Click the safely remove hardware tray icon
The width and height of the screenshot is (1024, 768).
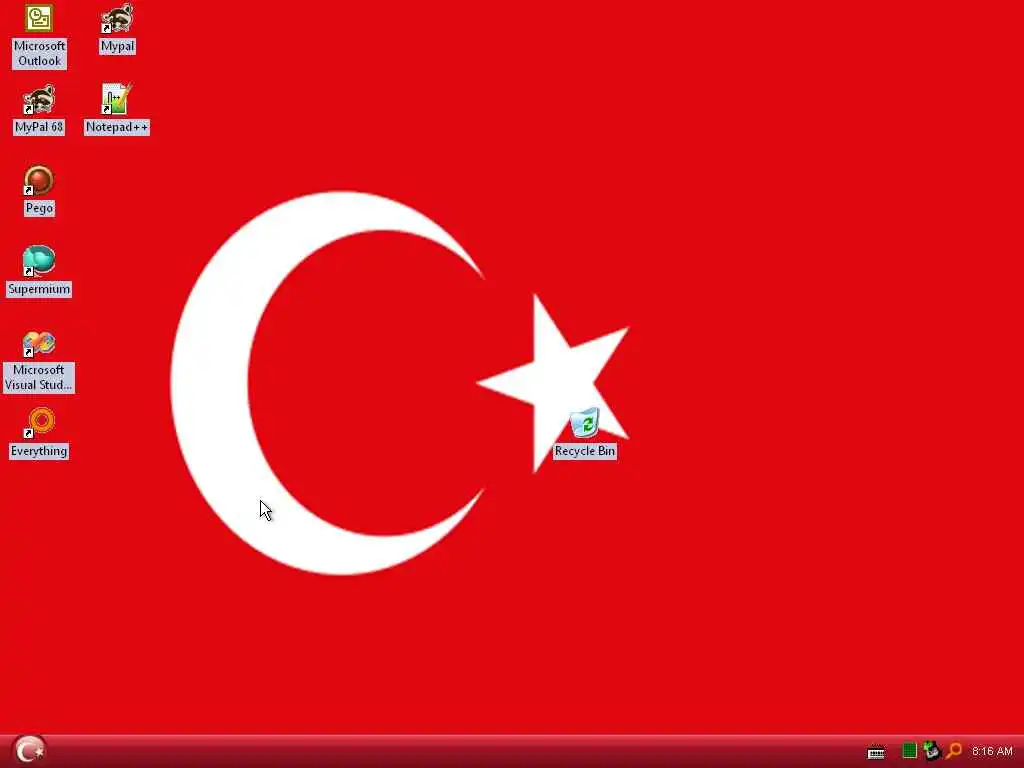[x=932, y=750]
